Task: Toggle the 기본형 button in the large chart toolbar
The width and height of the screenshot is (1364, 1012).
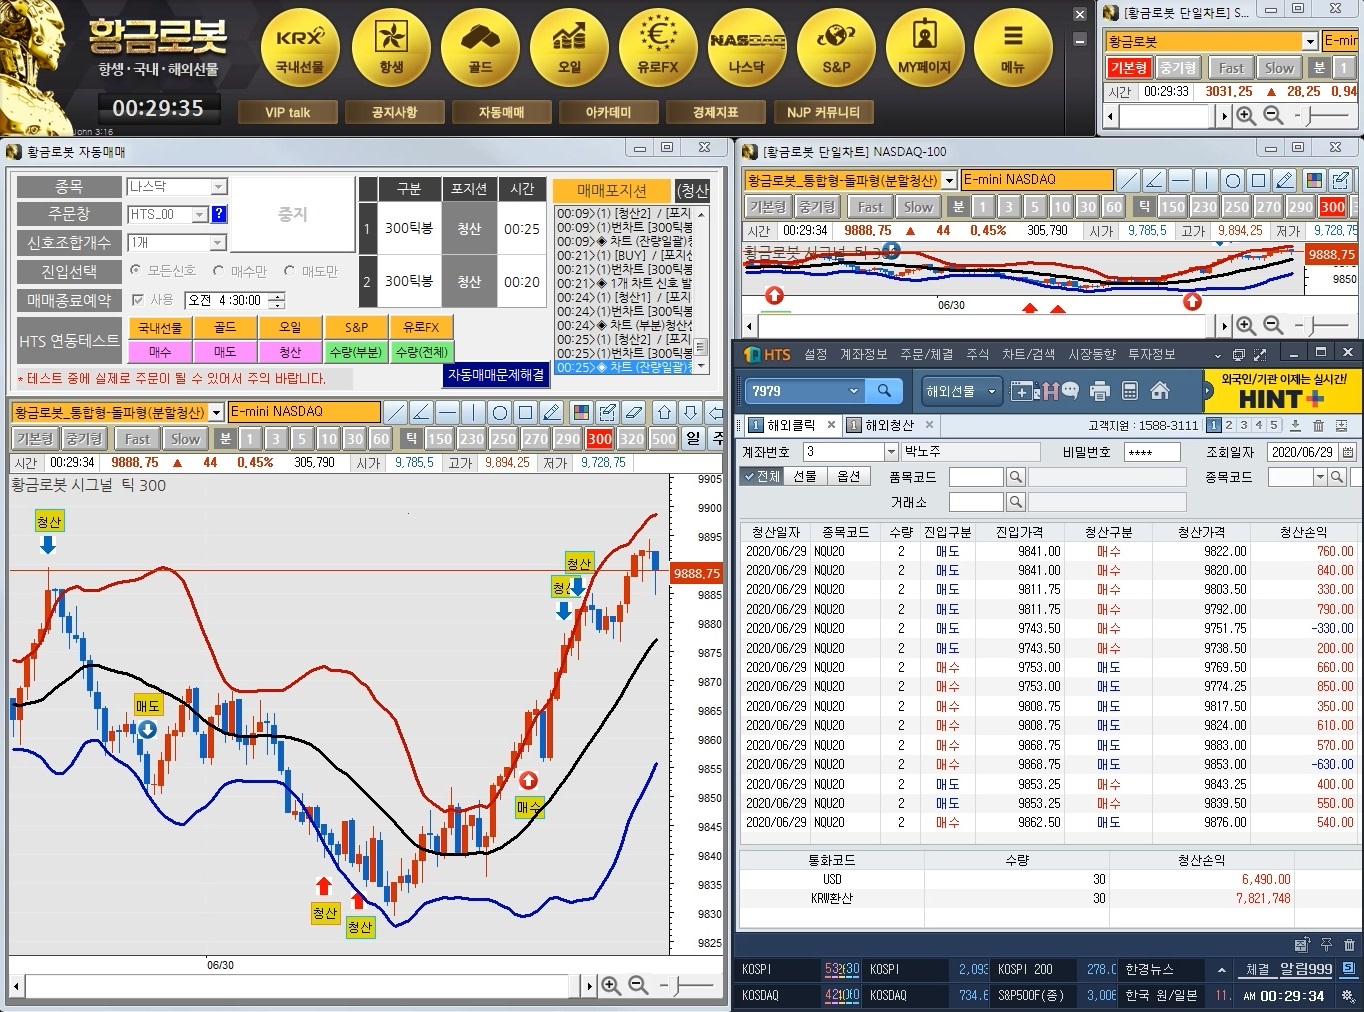Action: pos(35,439)
